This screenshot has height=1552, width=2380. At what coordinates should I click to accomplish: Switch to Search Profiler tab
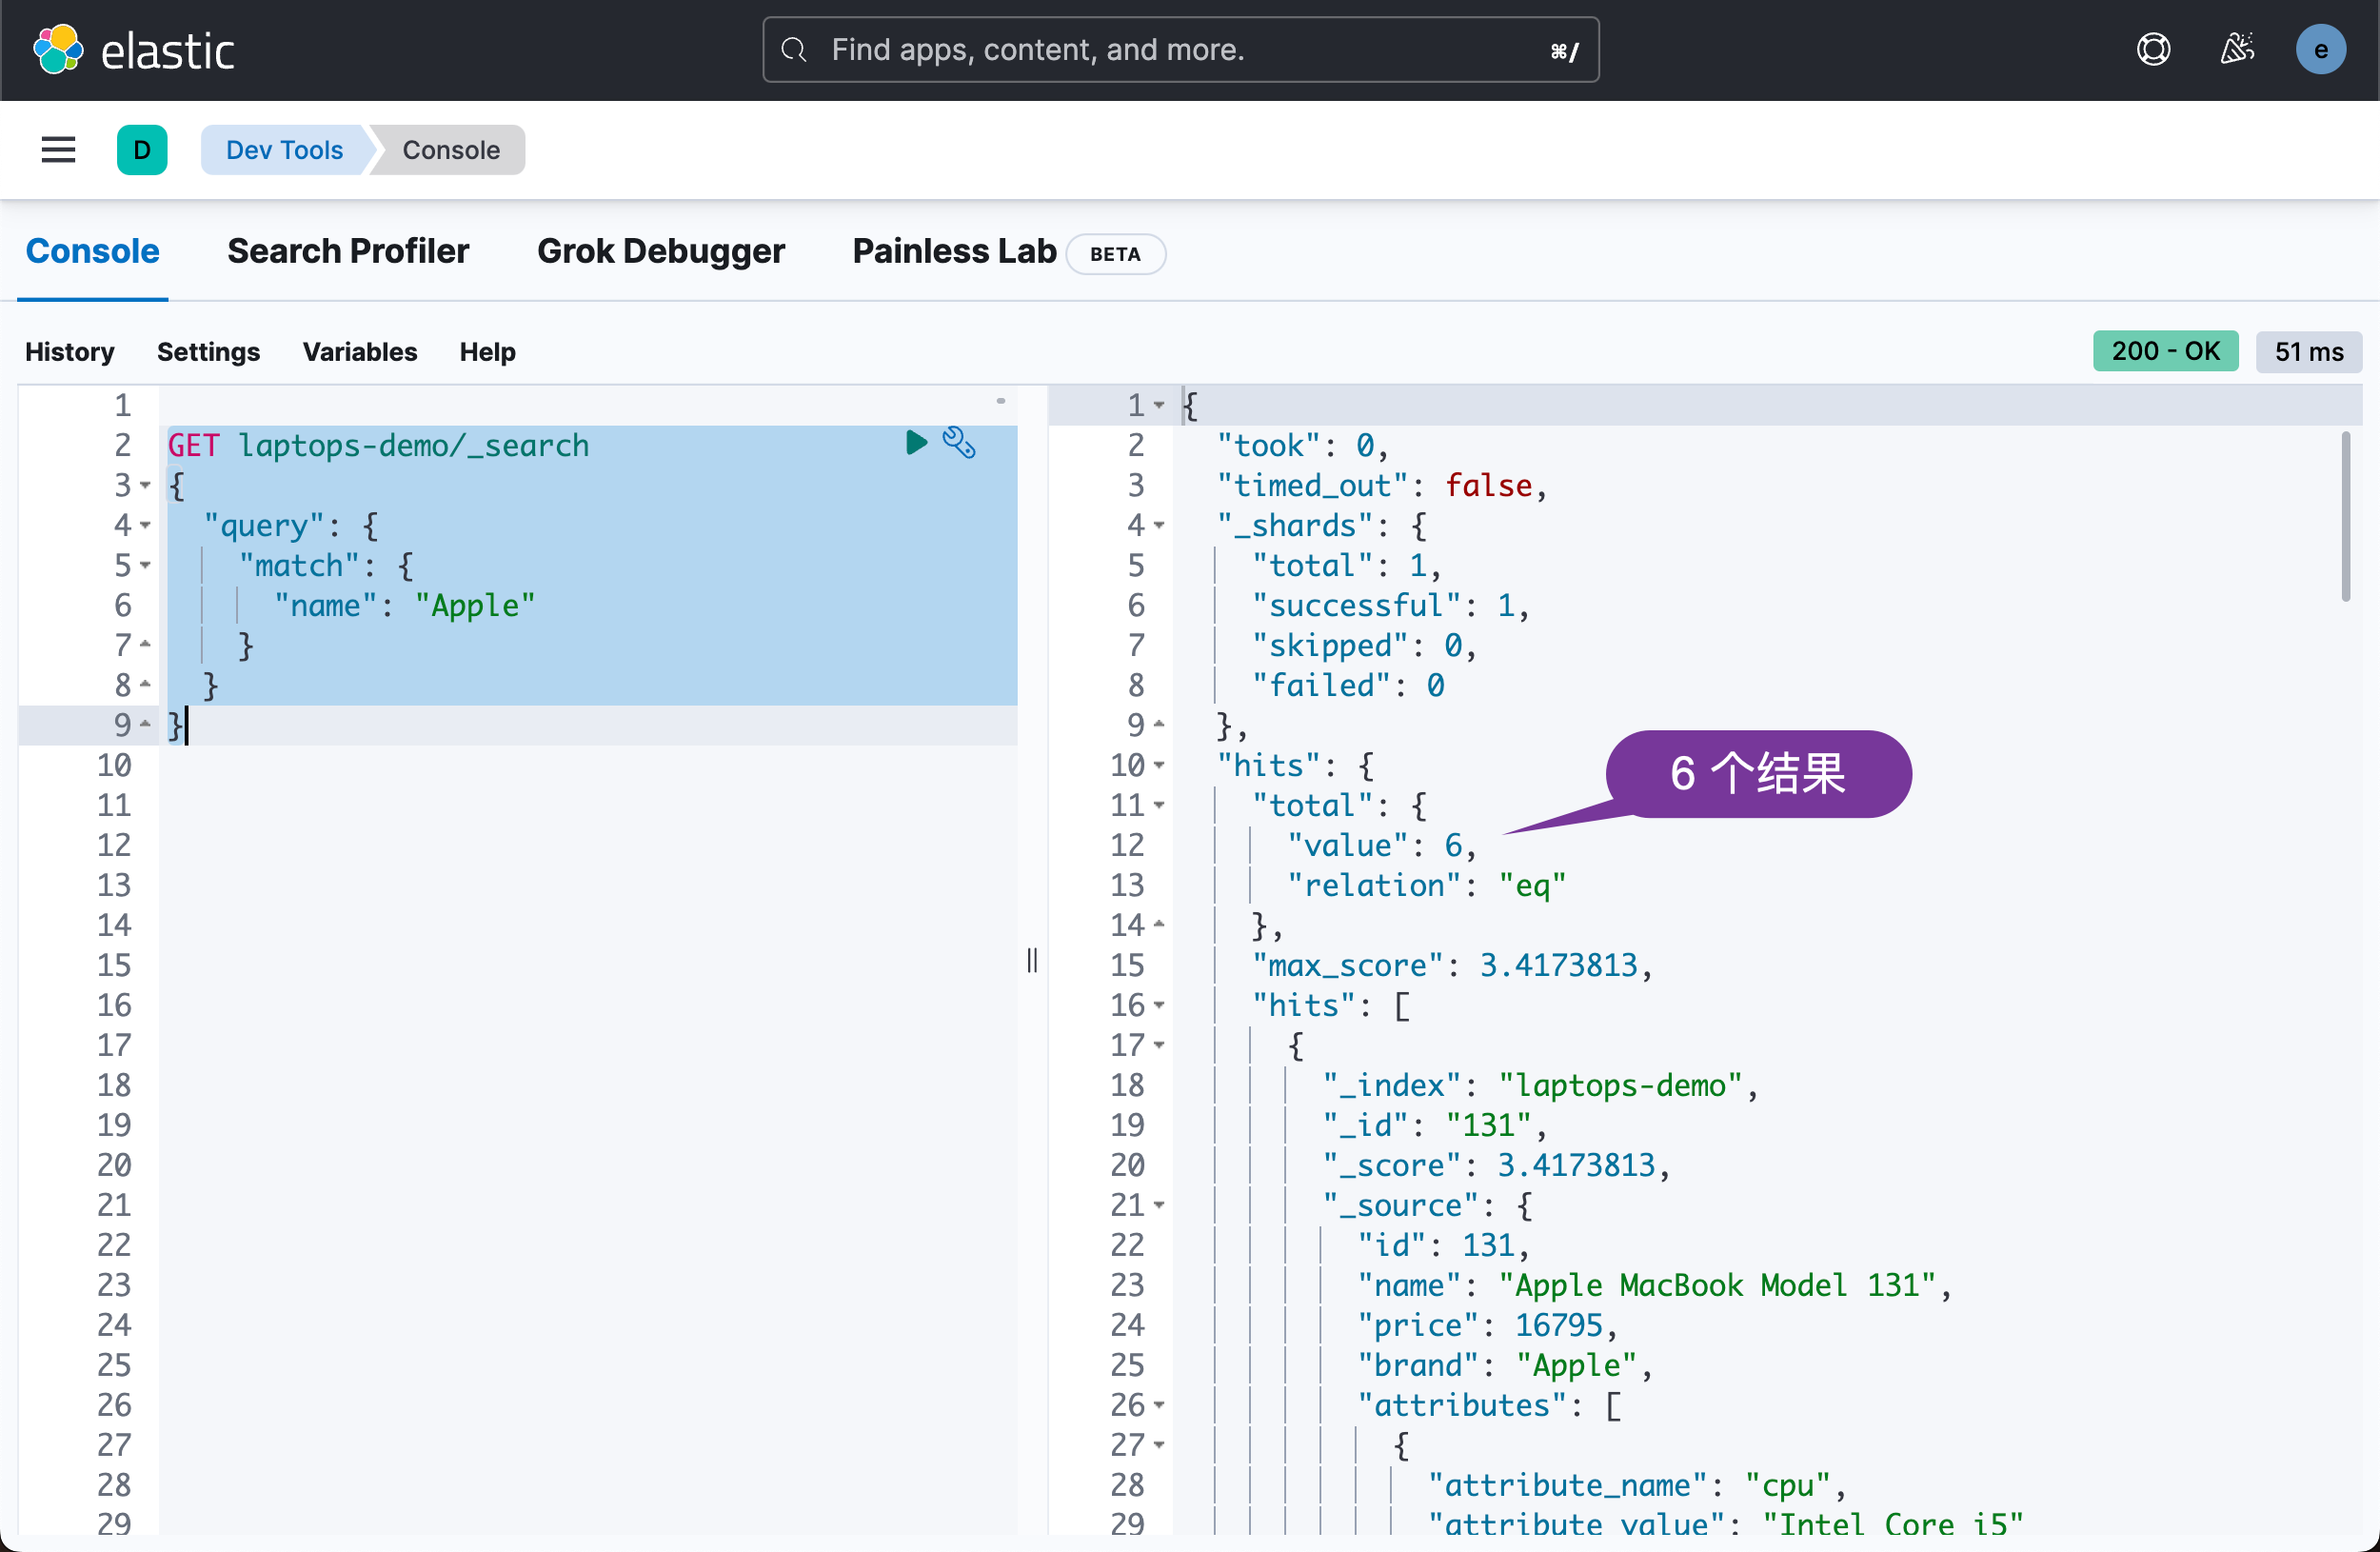point(348,251)
